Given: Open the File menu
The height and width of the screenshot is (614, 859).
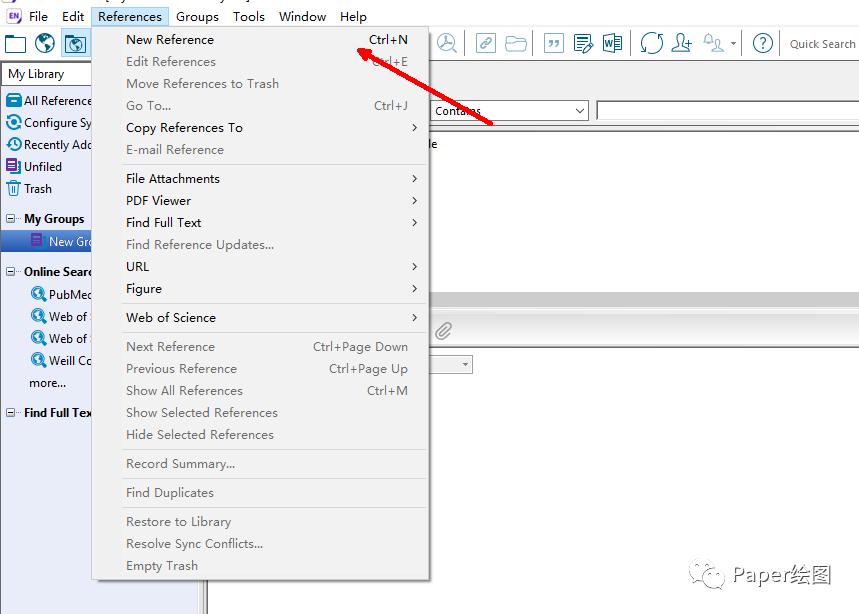Looking at the screenshot, I should [38, 16].
